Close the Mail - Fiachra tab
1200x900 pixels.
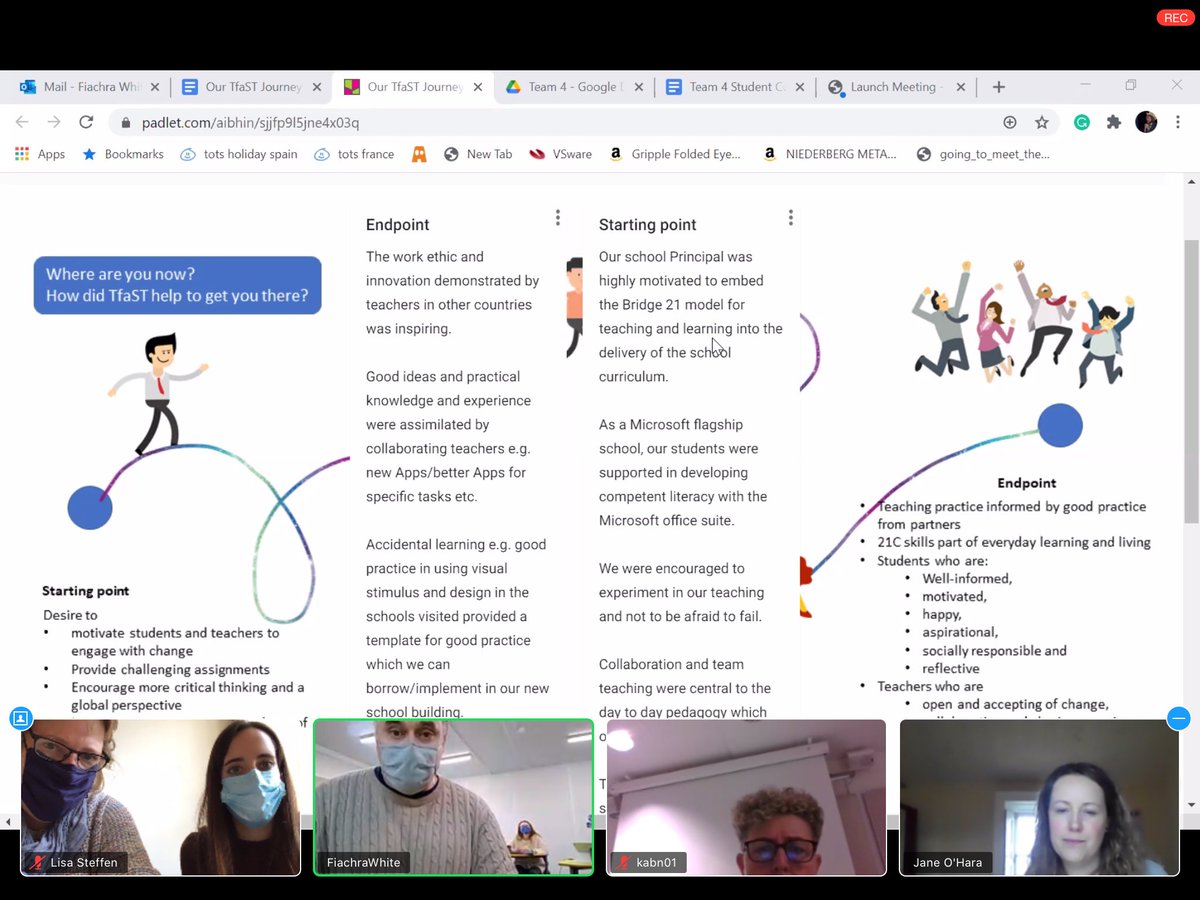click(x=155, y=87)
